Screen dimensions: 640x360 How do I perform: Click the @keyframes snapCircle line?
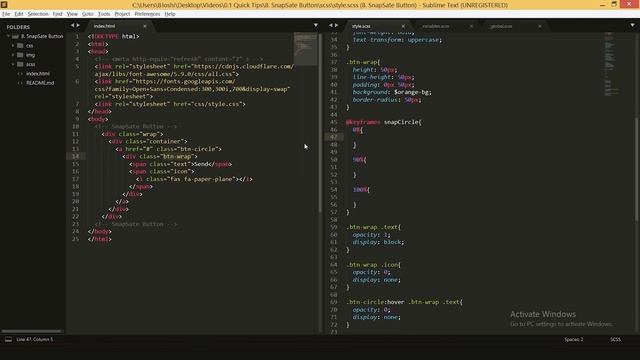pos(384,122)
